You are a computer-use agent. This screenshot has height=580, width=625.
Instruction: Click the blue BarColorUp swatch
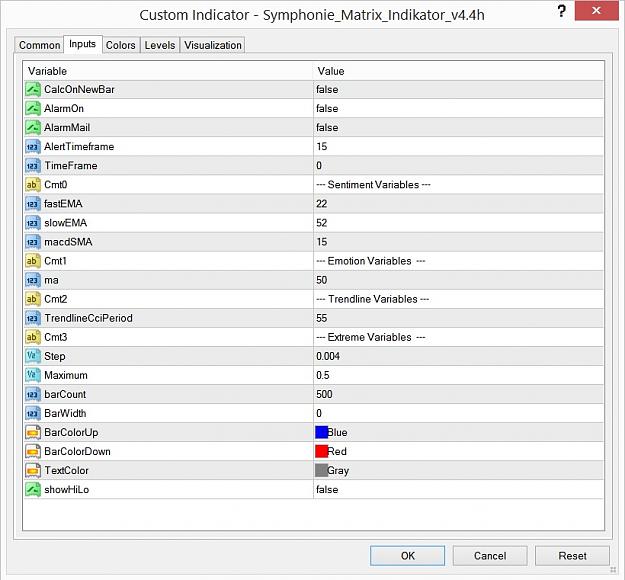click(321, 433)
